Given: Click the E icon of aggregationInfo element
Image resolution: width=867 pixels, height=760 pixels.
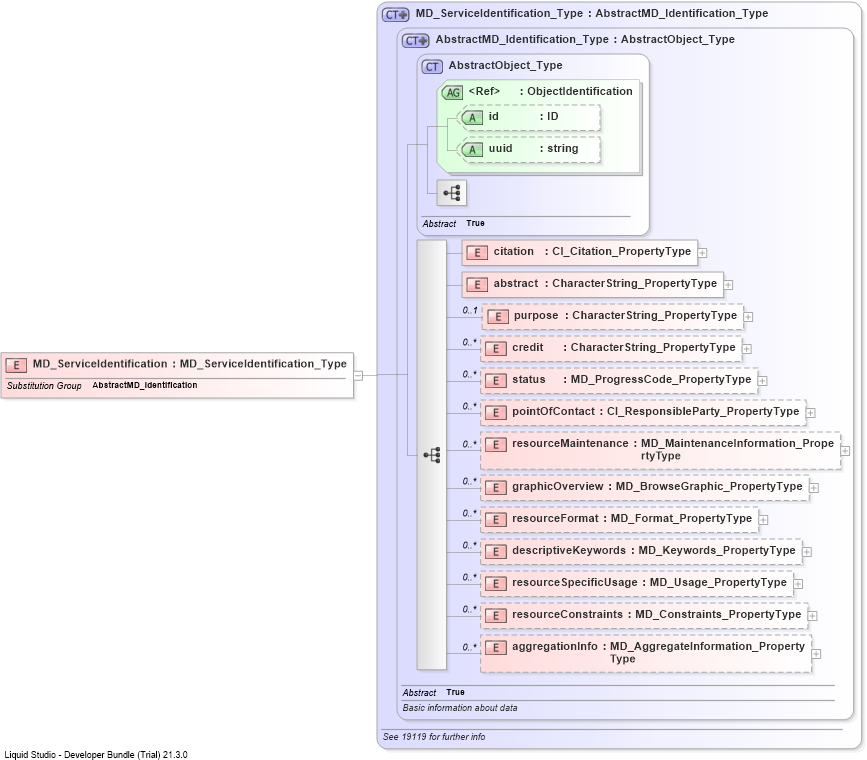Looking at the screenshot, I should (x=496, y=648).
